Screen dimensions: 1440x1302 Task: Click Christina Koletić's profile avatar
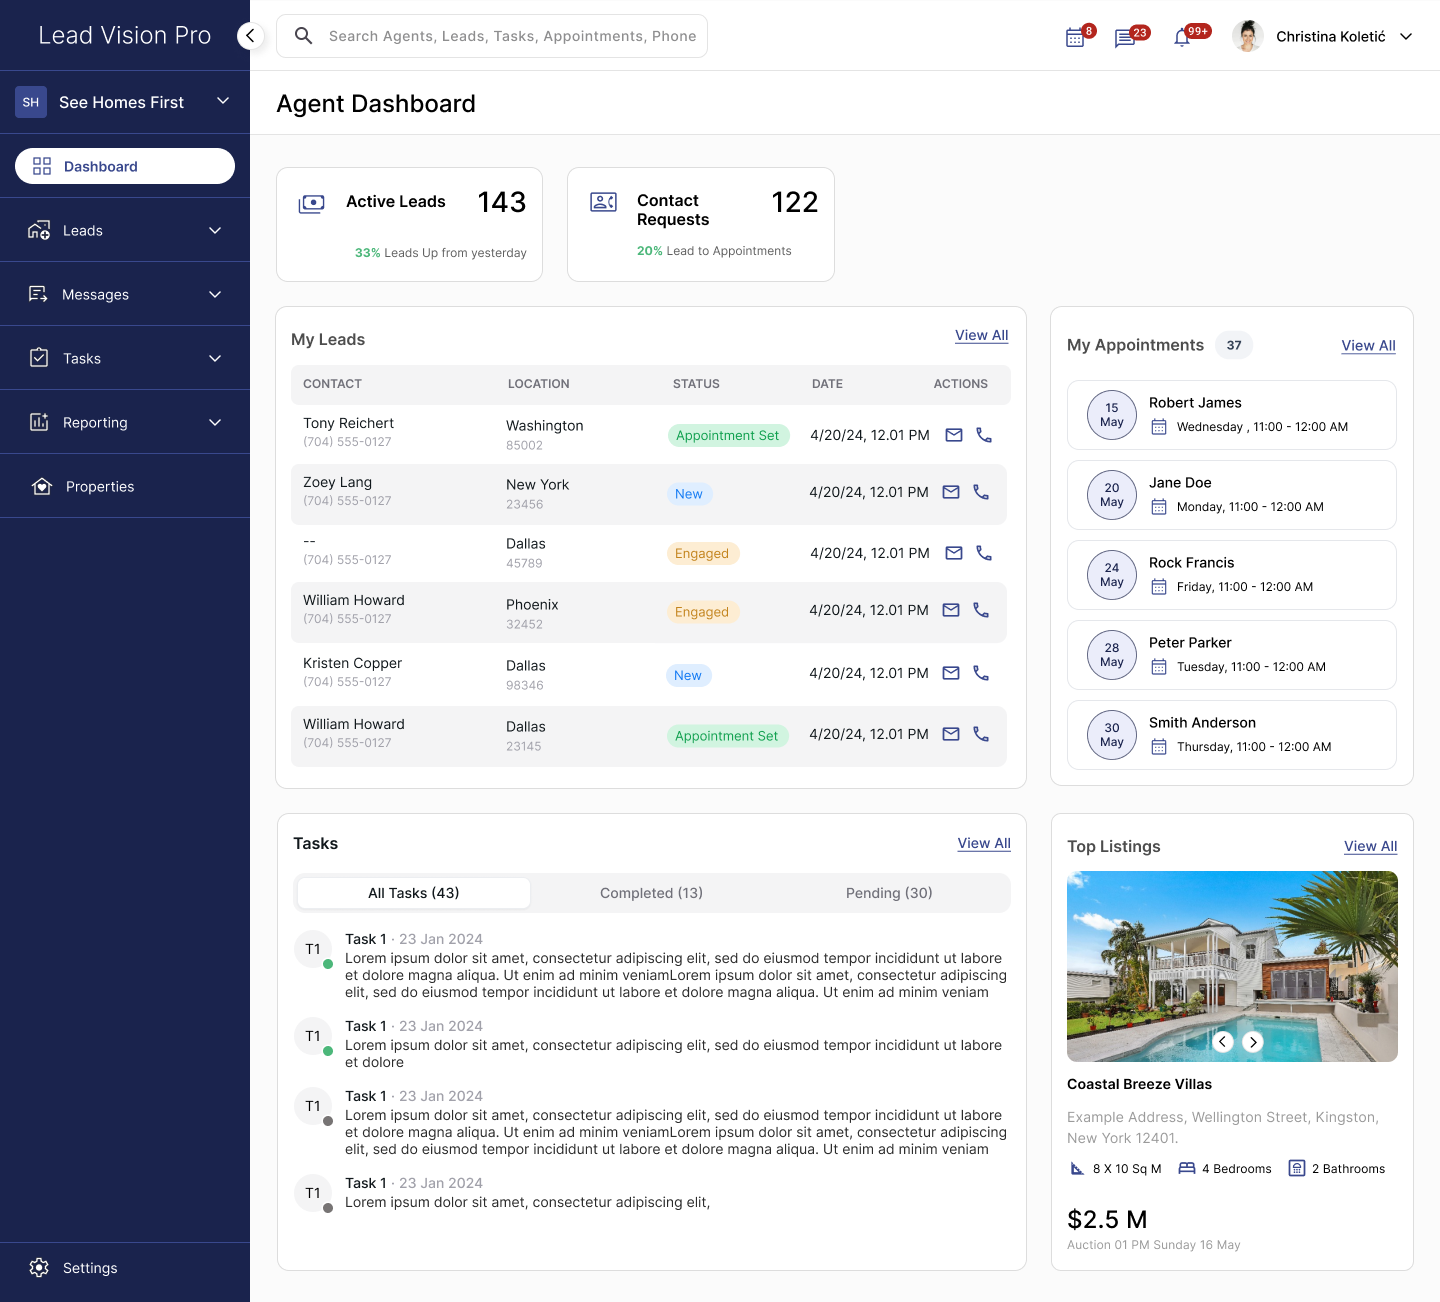[1248, 36]
